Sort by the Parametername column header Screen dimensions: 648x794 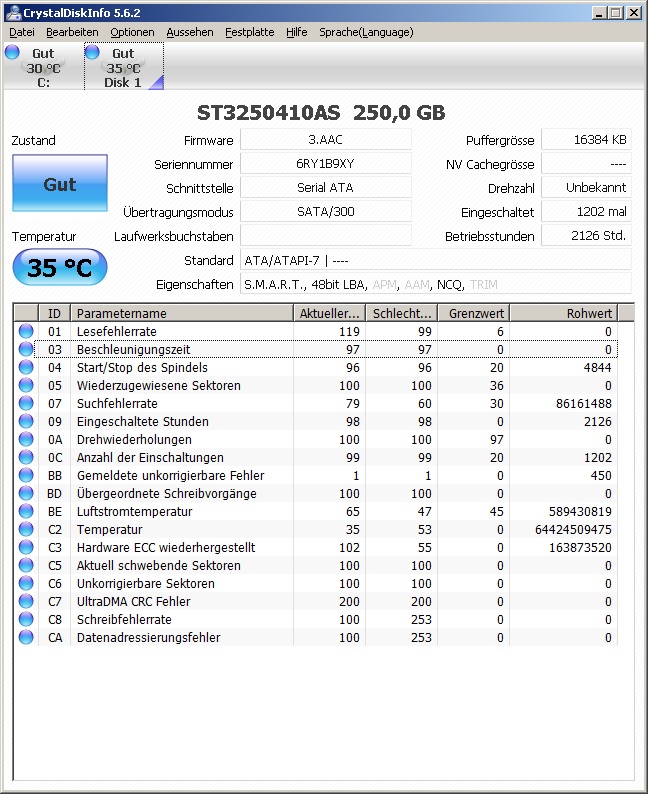coord(182,313)
